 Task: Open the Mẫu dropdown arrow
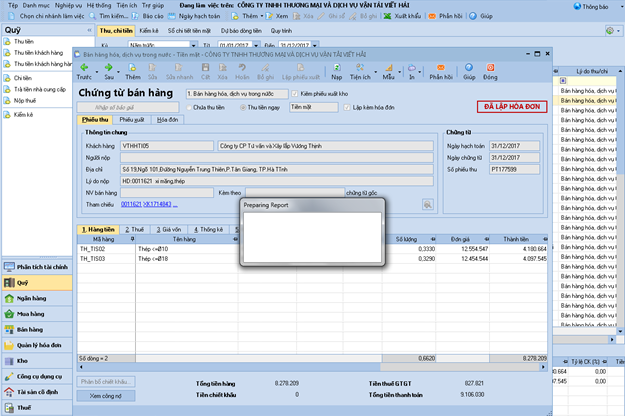coord(399,72)
